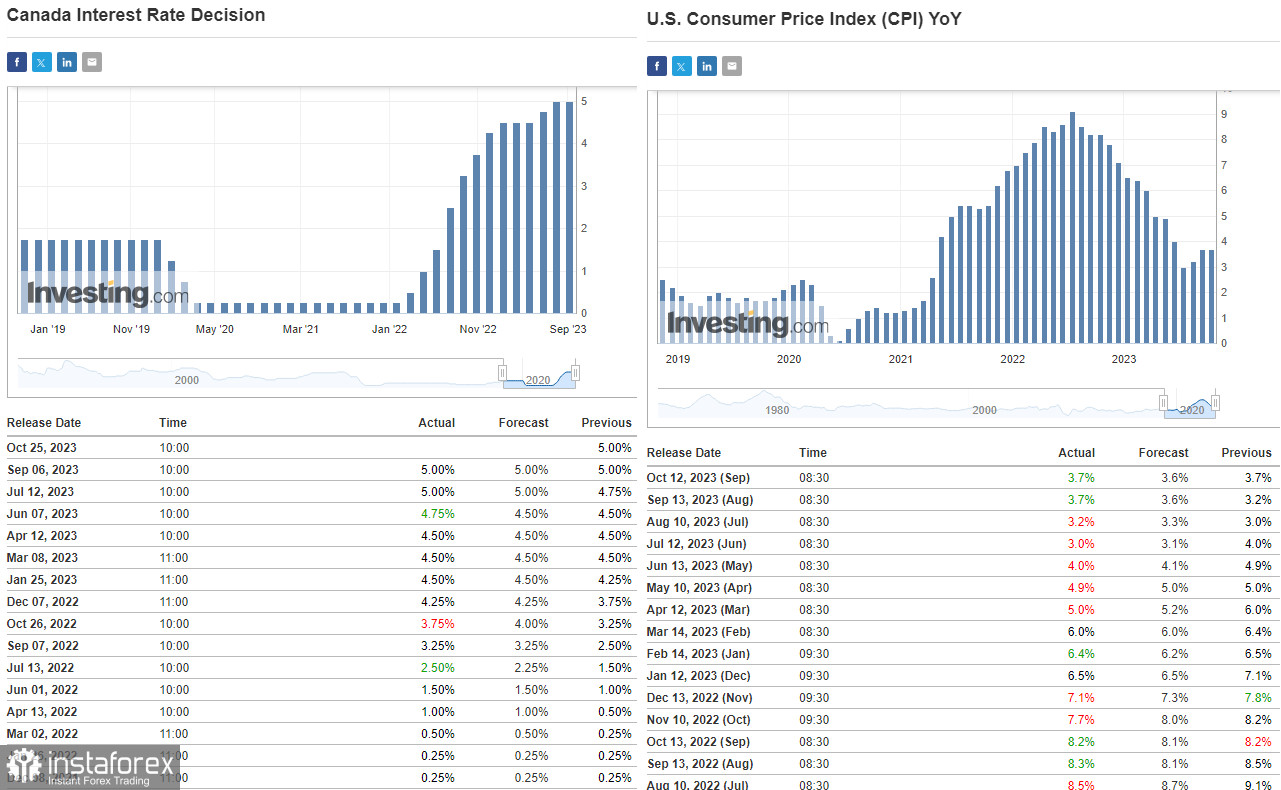Click red 3.2% actual for Aug 10, 2023

click(1081, 522)
